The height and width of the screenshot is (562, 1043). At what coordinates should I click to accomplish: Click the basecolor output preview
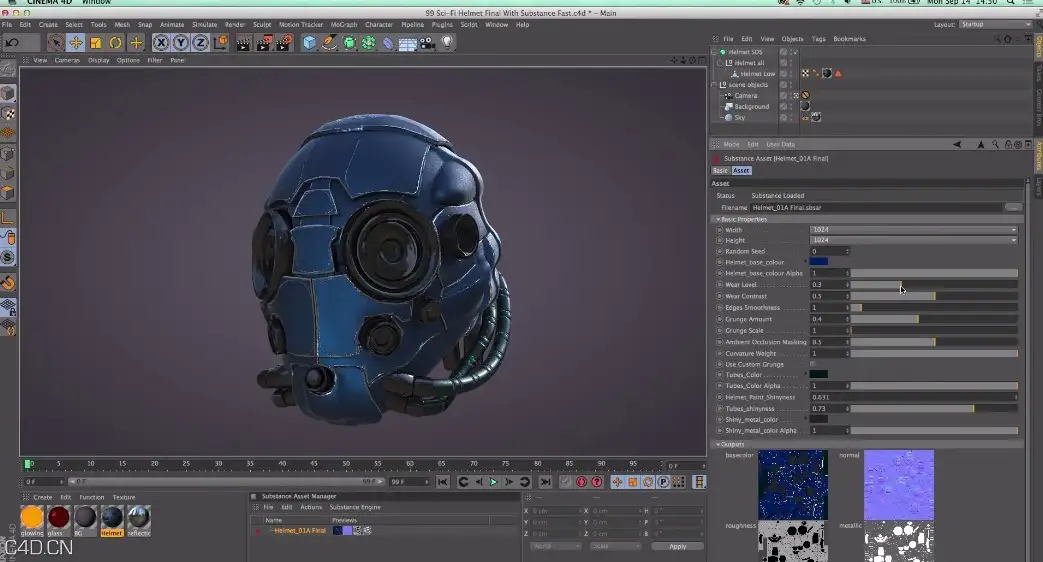[x=793, y=485]
